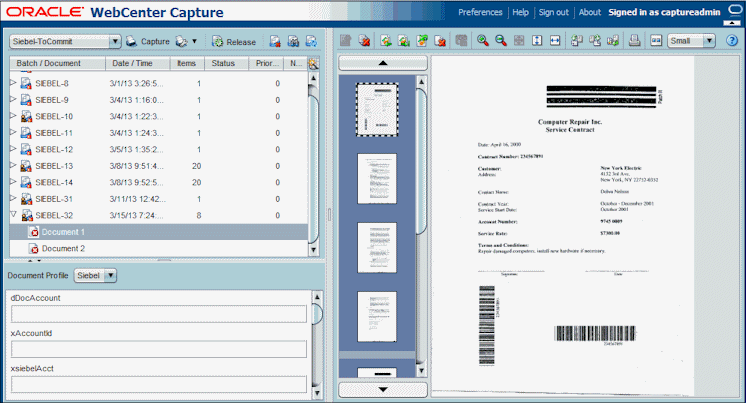Collapse the header bar toggle at top right

click(x=732, y=22)
